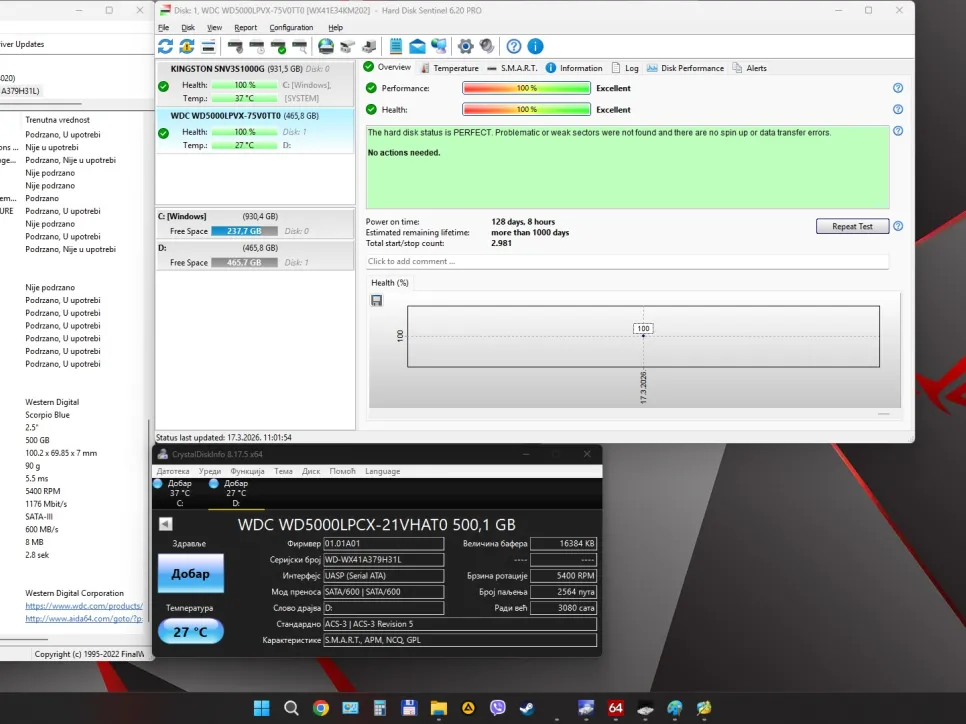Open Viber from the taskbar
Image resolution: width=966 pixels, height=724 pixels.
[x=497, y=708]
